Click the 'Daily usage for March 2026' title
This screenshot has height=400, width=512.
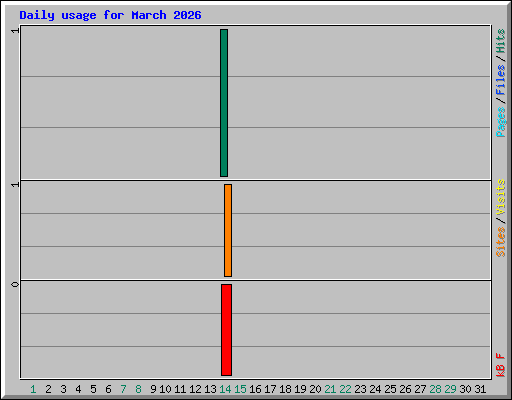(110, 15)
